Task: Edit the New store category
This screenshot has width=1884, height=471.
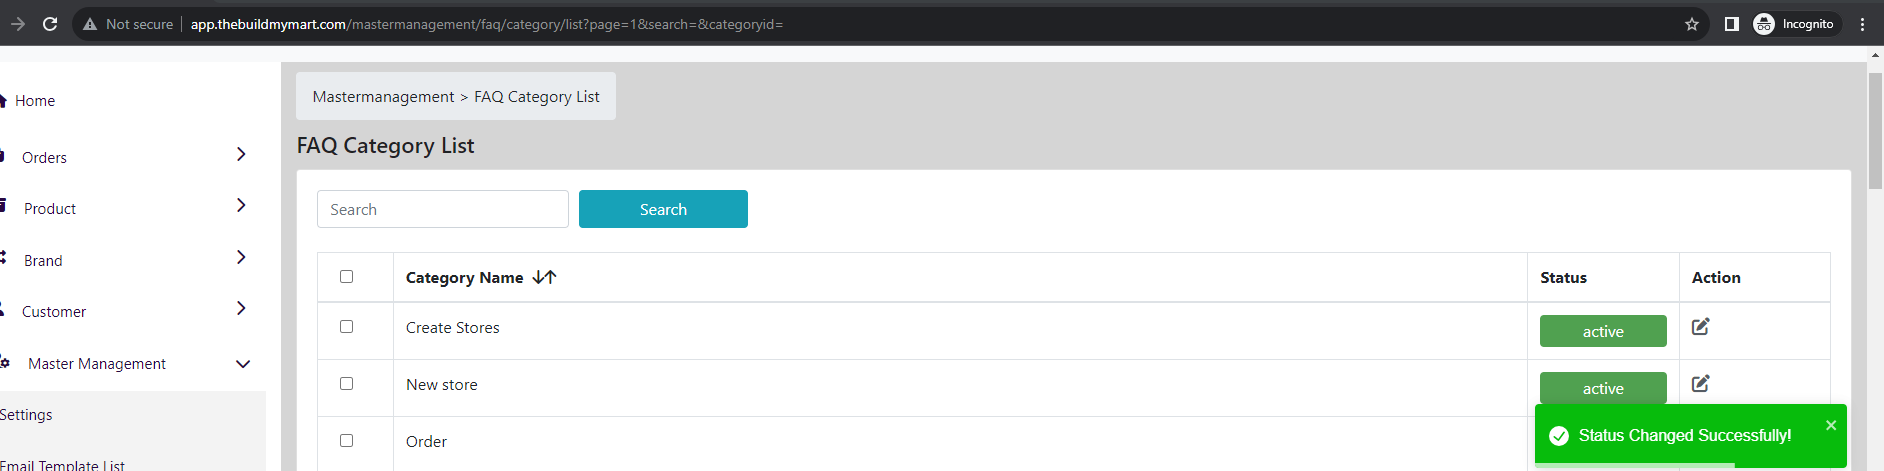Action: click(x=1700, y=383)
